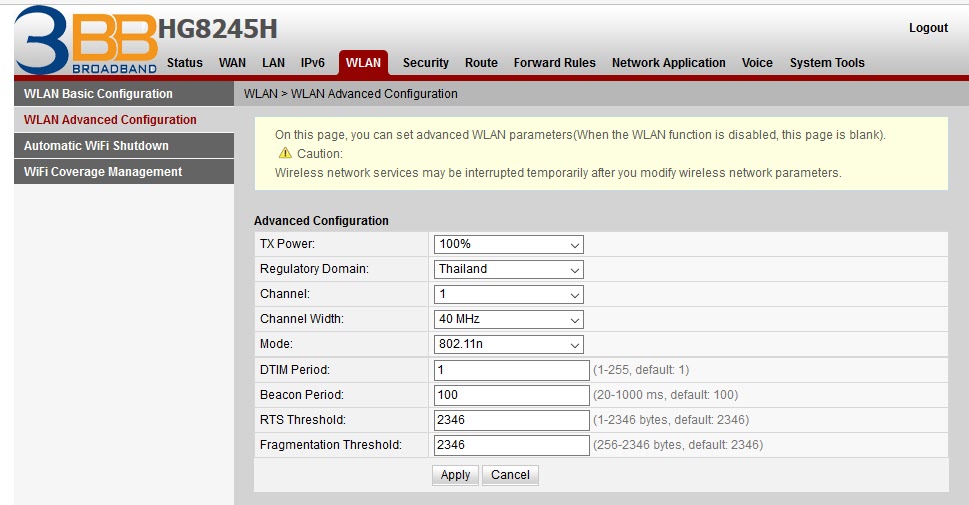
Task: Open the WAN tab
Action: [x=232, y=63]
